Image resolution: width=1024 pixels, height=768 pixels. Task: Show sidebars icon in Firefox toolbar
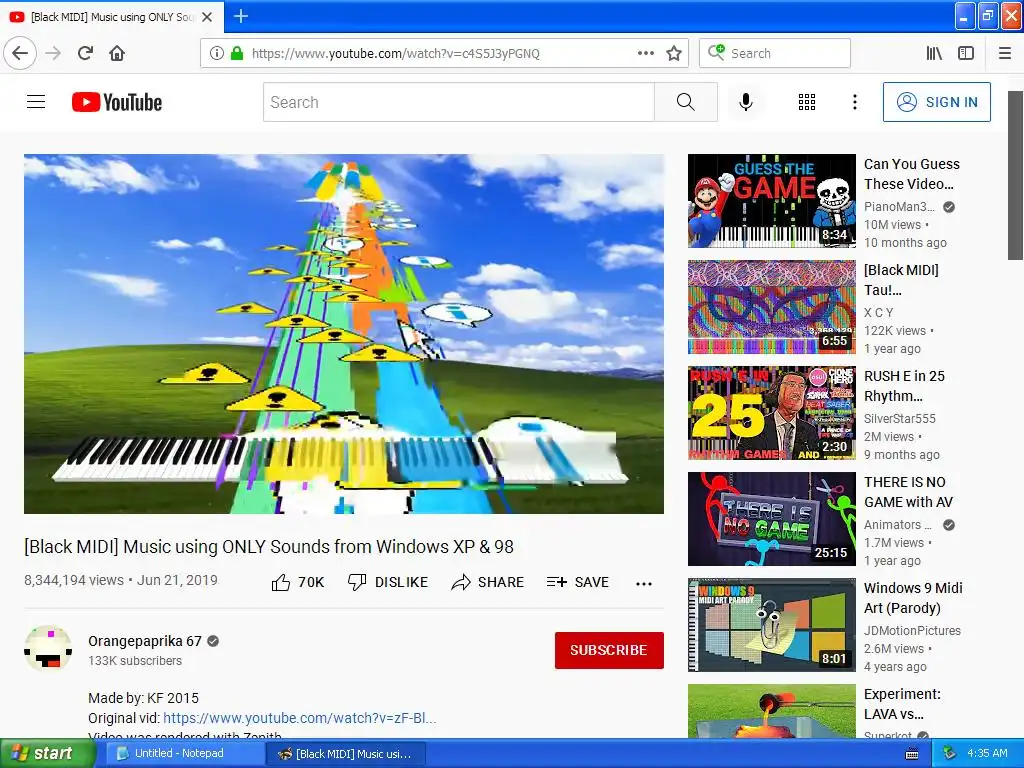[966, 53]
